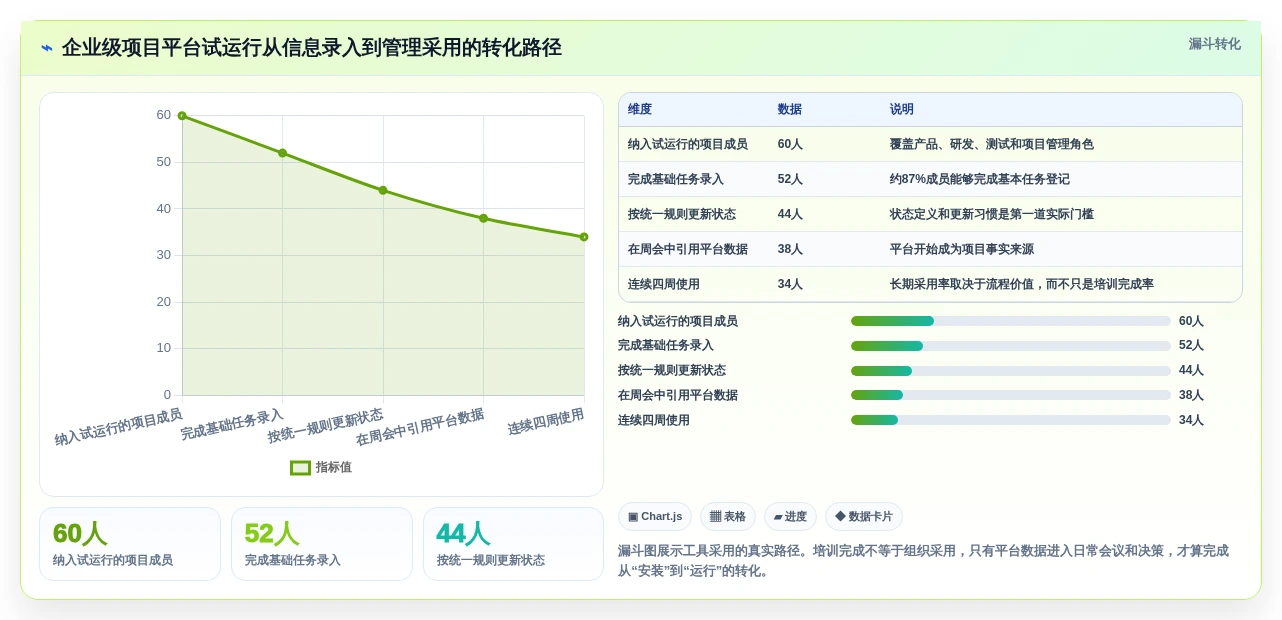Click the 按统一规则更新状态 progress bar

coord(1011,371)
